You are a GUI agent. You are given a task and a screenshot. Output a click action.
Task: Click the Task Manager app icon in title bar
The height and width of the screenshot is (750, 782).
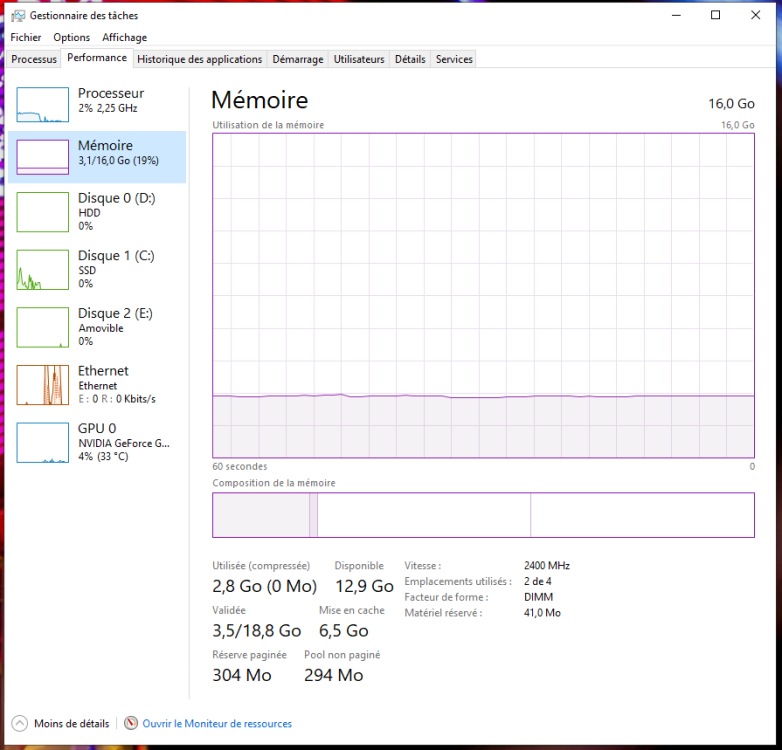[x=18, y=16]
